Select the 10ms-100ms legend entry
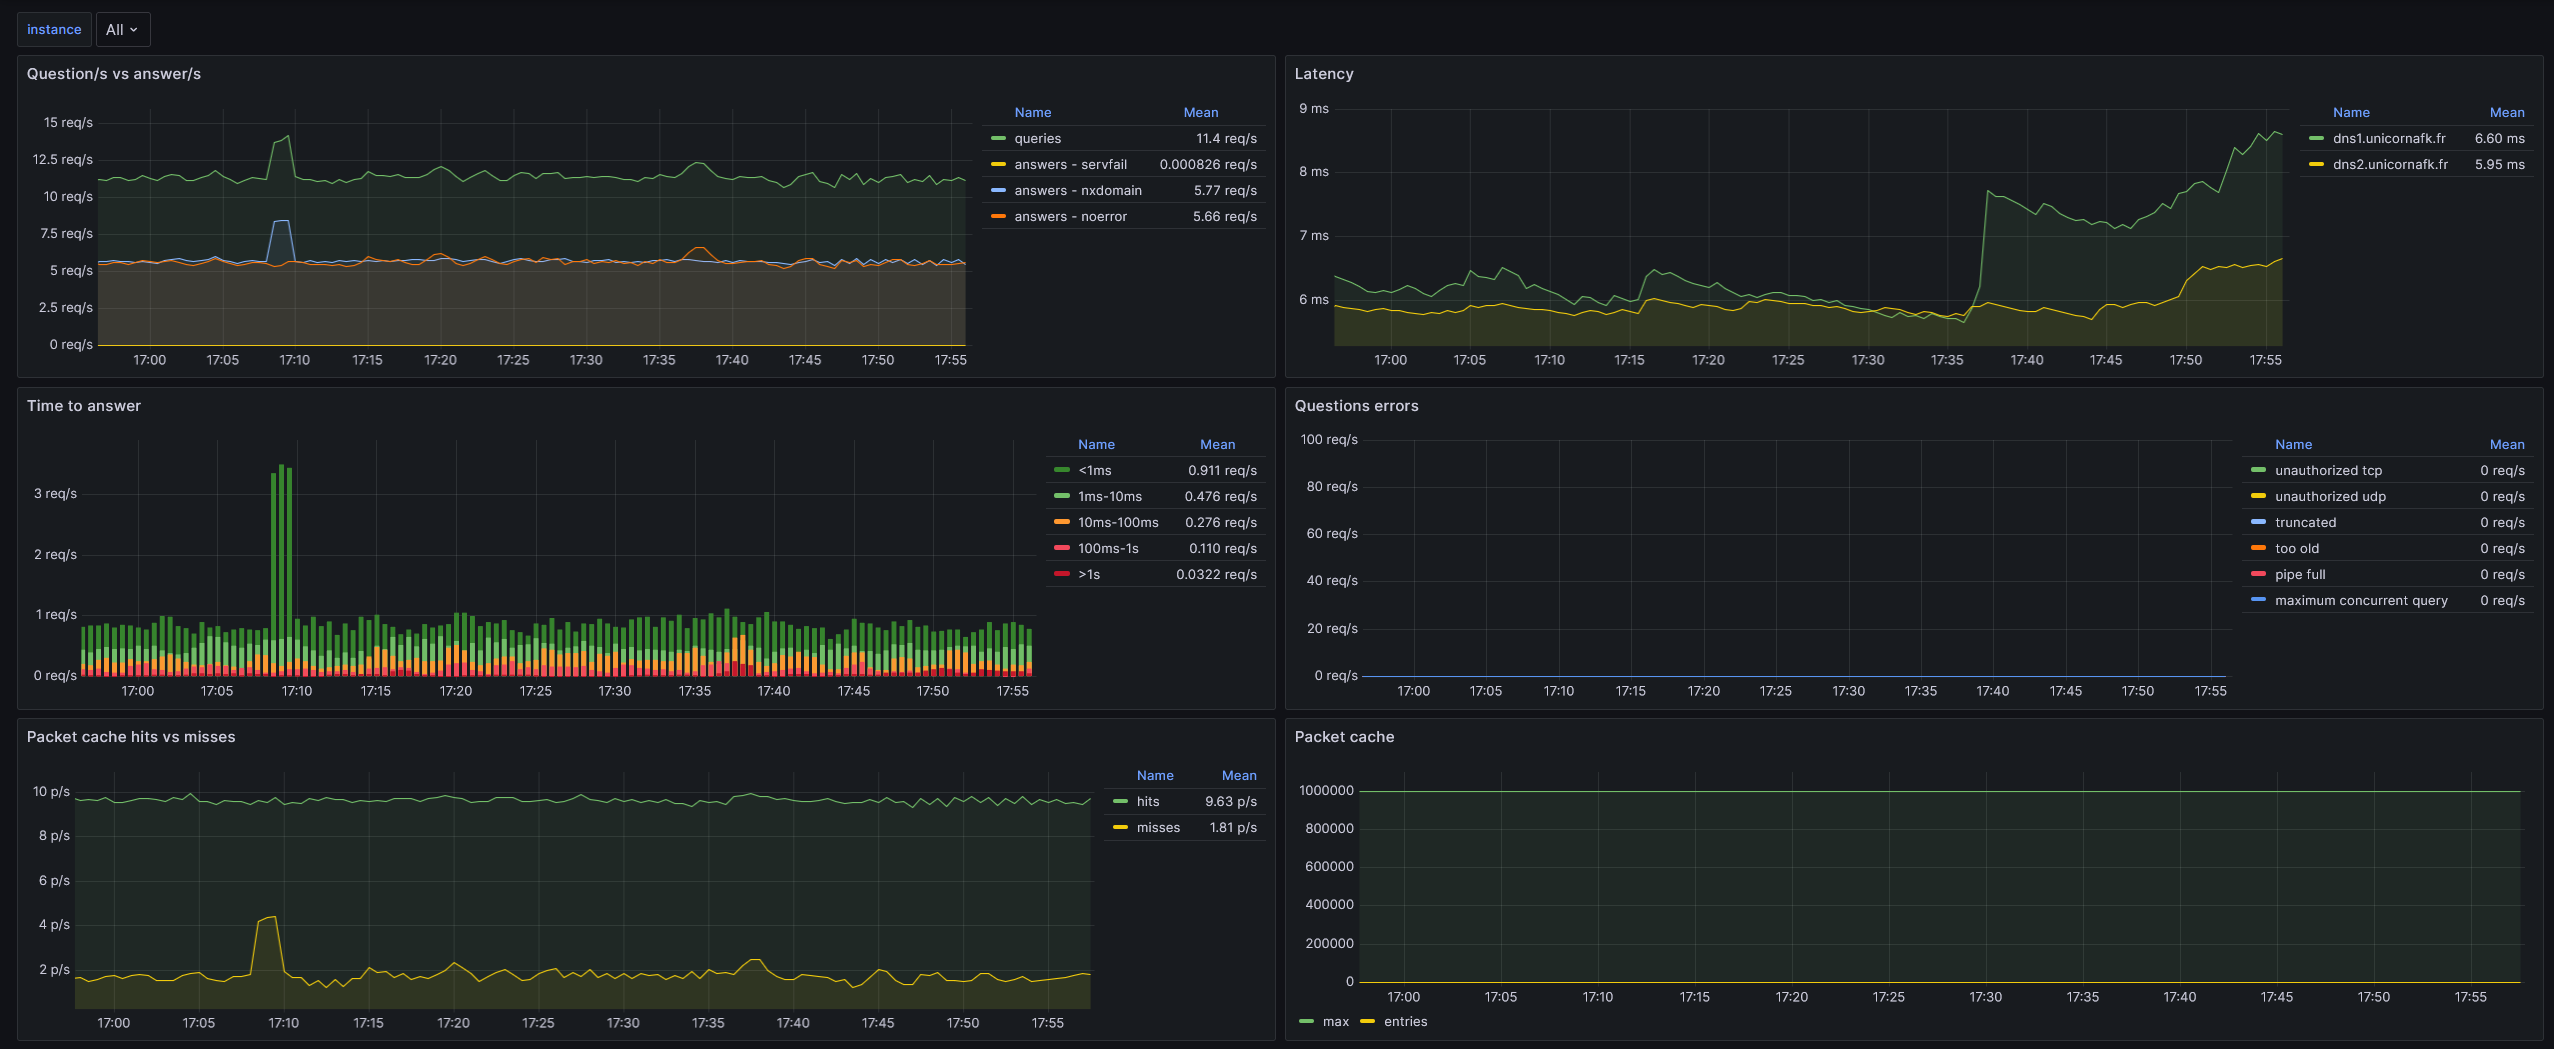The height and width of the screenshot is (1049, 2554). (x=1117, y=523)
